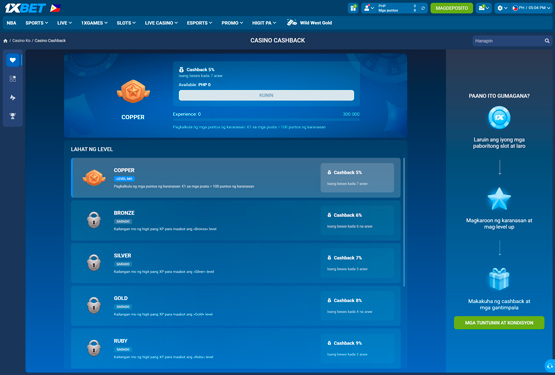
Task: Focus the Hanapin search field
Action: point(508,41)
